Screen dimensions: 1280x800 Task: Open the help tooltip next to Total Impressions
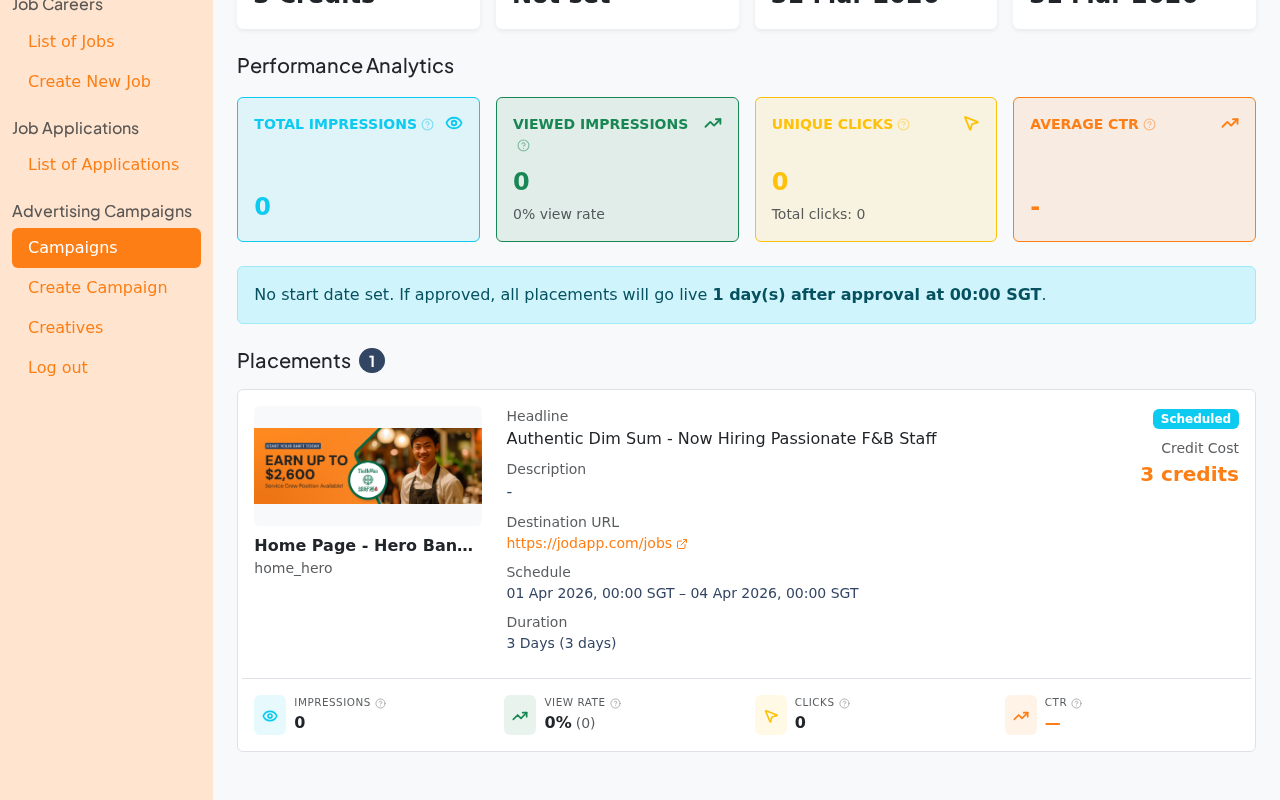click(429, 122)
